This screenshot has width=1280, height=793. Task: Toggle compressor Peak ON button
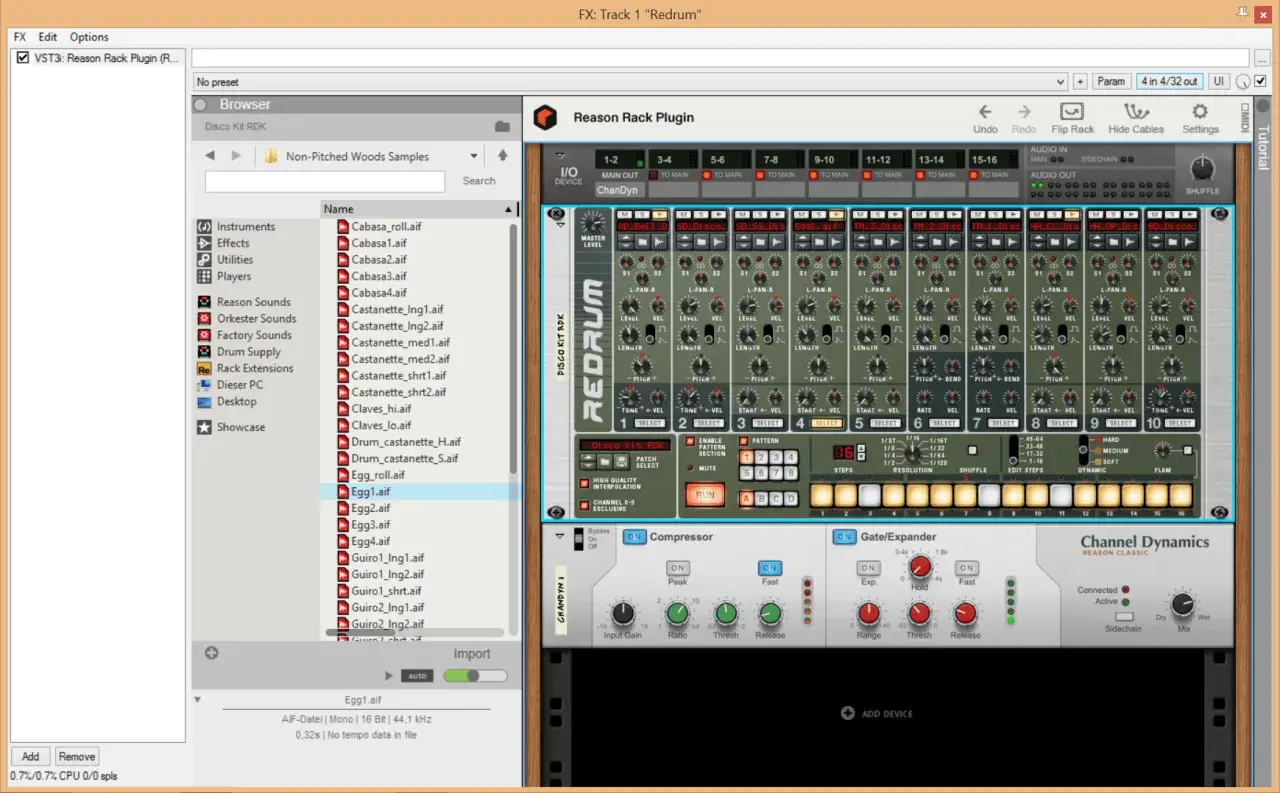678,568
